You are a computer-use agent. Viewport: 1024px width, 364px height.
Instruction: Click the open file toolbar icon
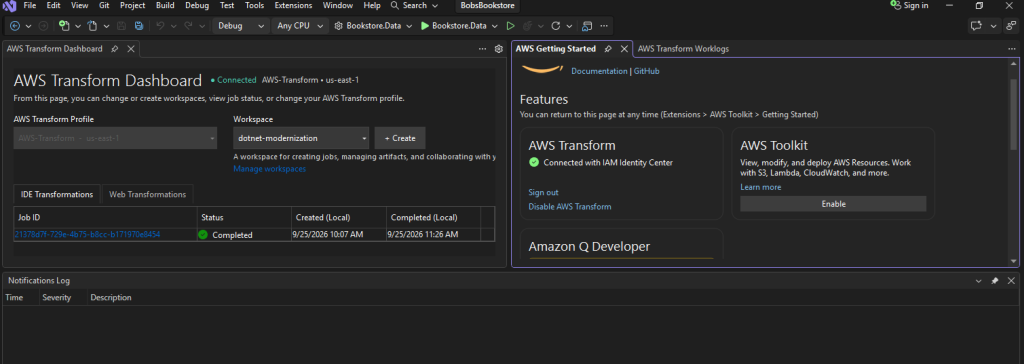tap(92, 26)
